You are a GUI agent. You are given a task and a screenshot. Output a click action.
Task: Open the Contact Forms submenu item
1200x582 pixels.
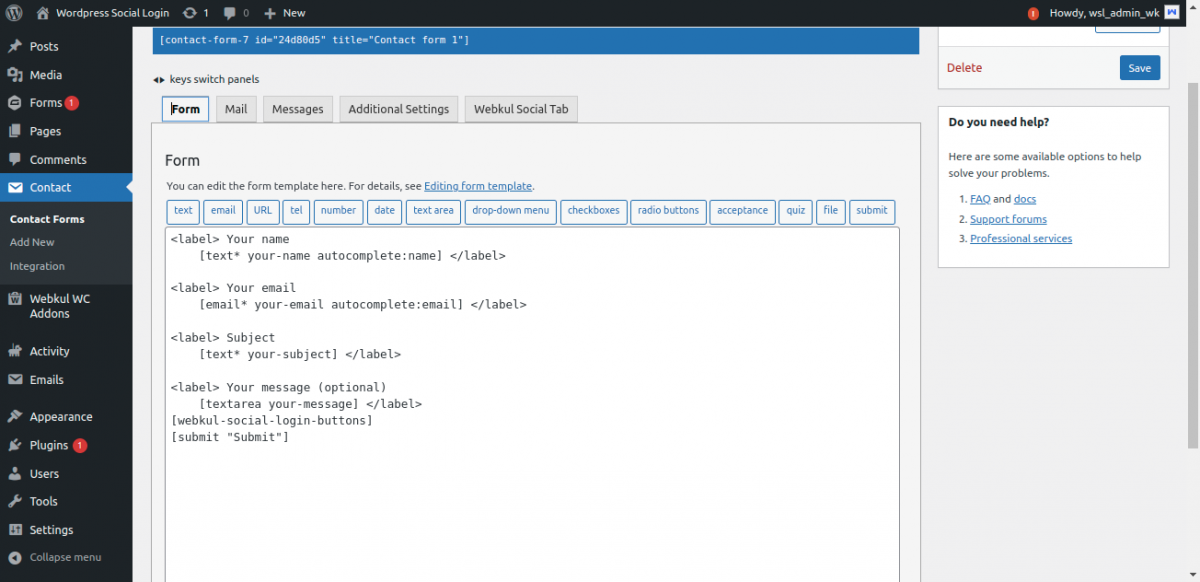point(47,219)
